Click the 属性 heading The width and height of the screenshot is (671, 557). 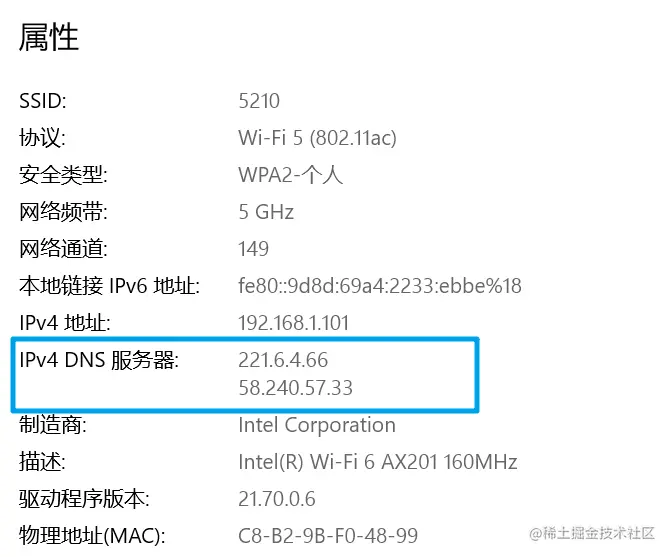[49, 38]
